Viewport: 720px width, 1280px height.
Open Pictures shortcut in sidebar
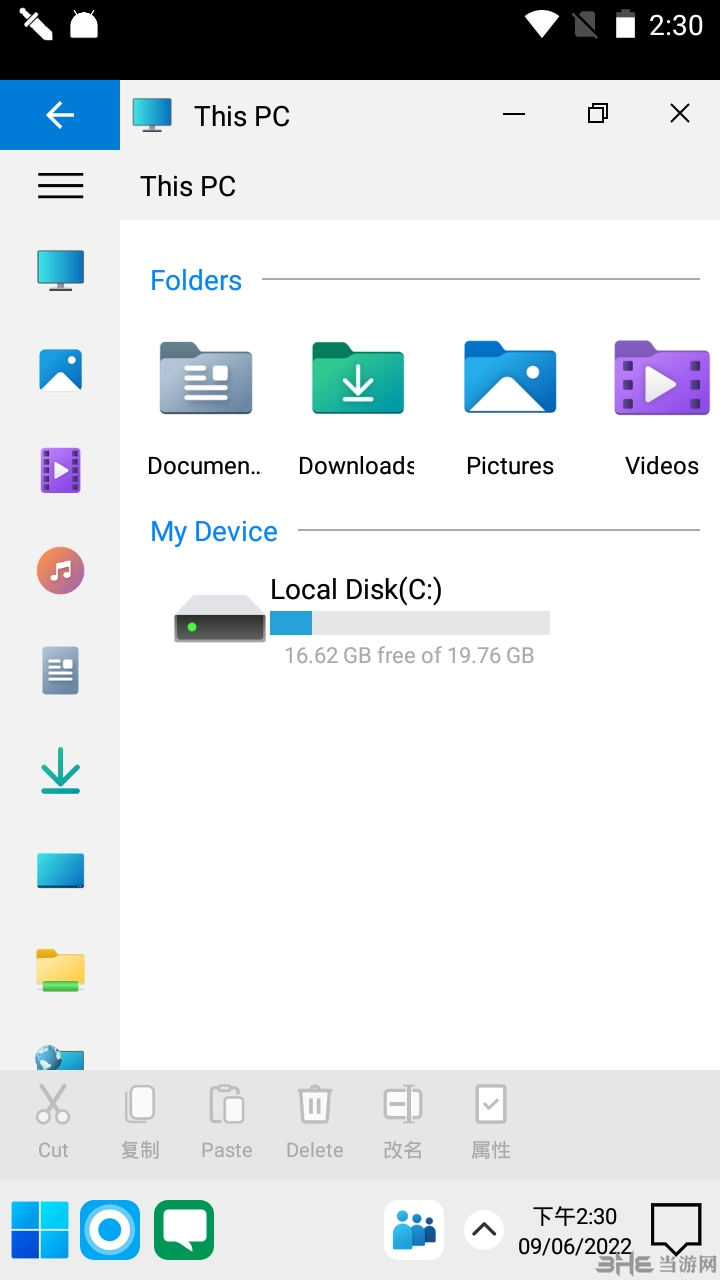pyautogui.click(x=60, y=370)
